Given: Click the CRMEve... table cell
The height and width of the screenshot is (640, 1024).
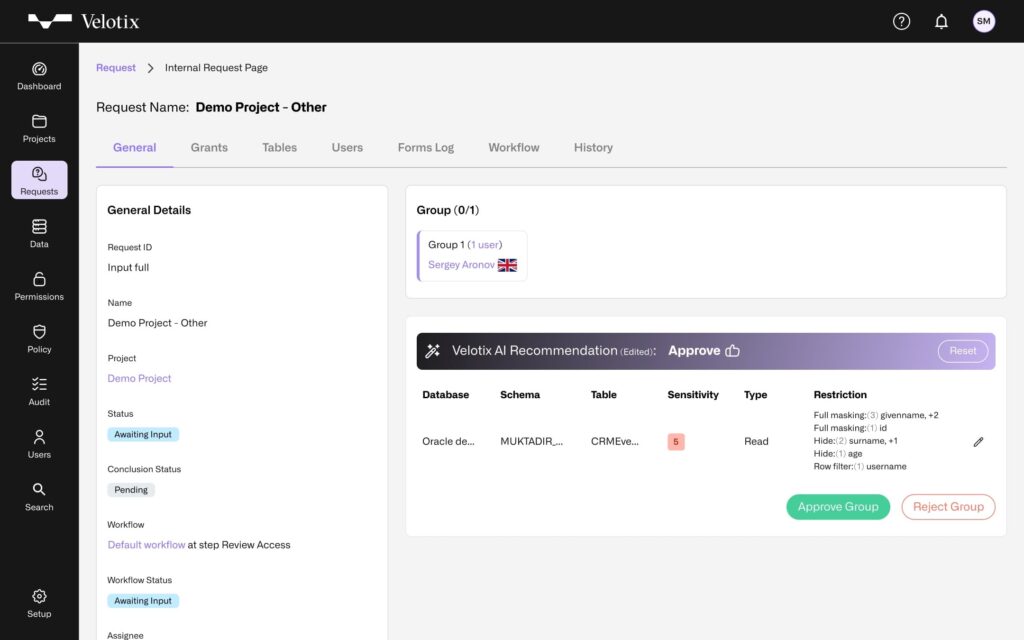Looking at the screenshot, I should coord(615,441).
